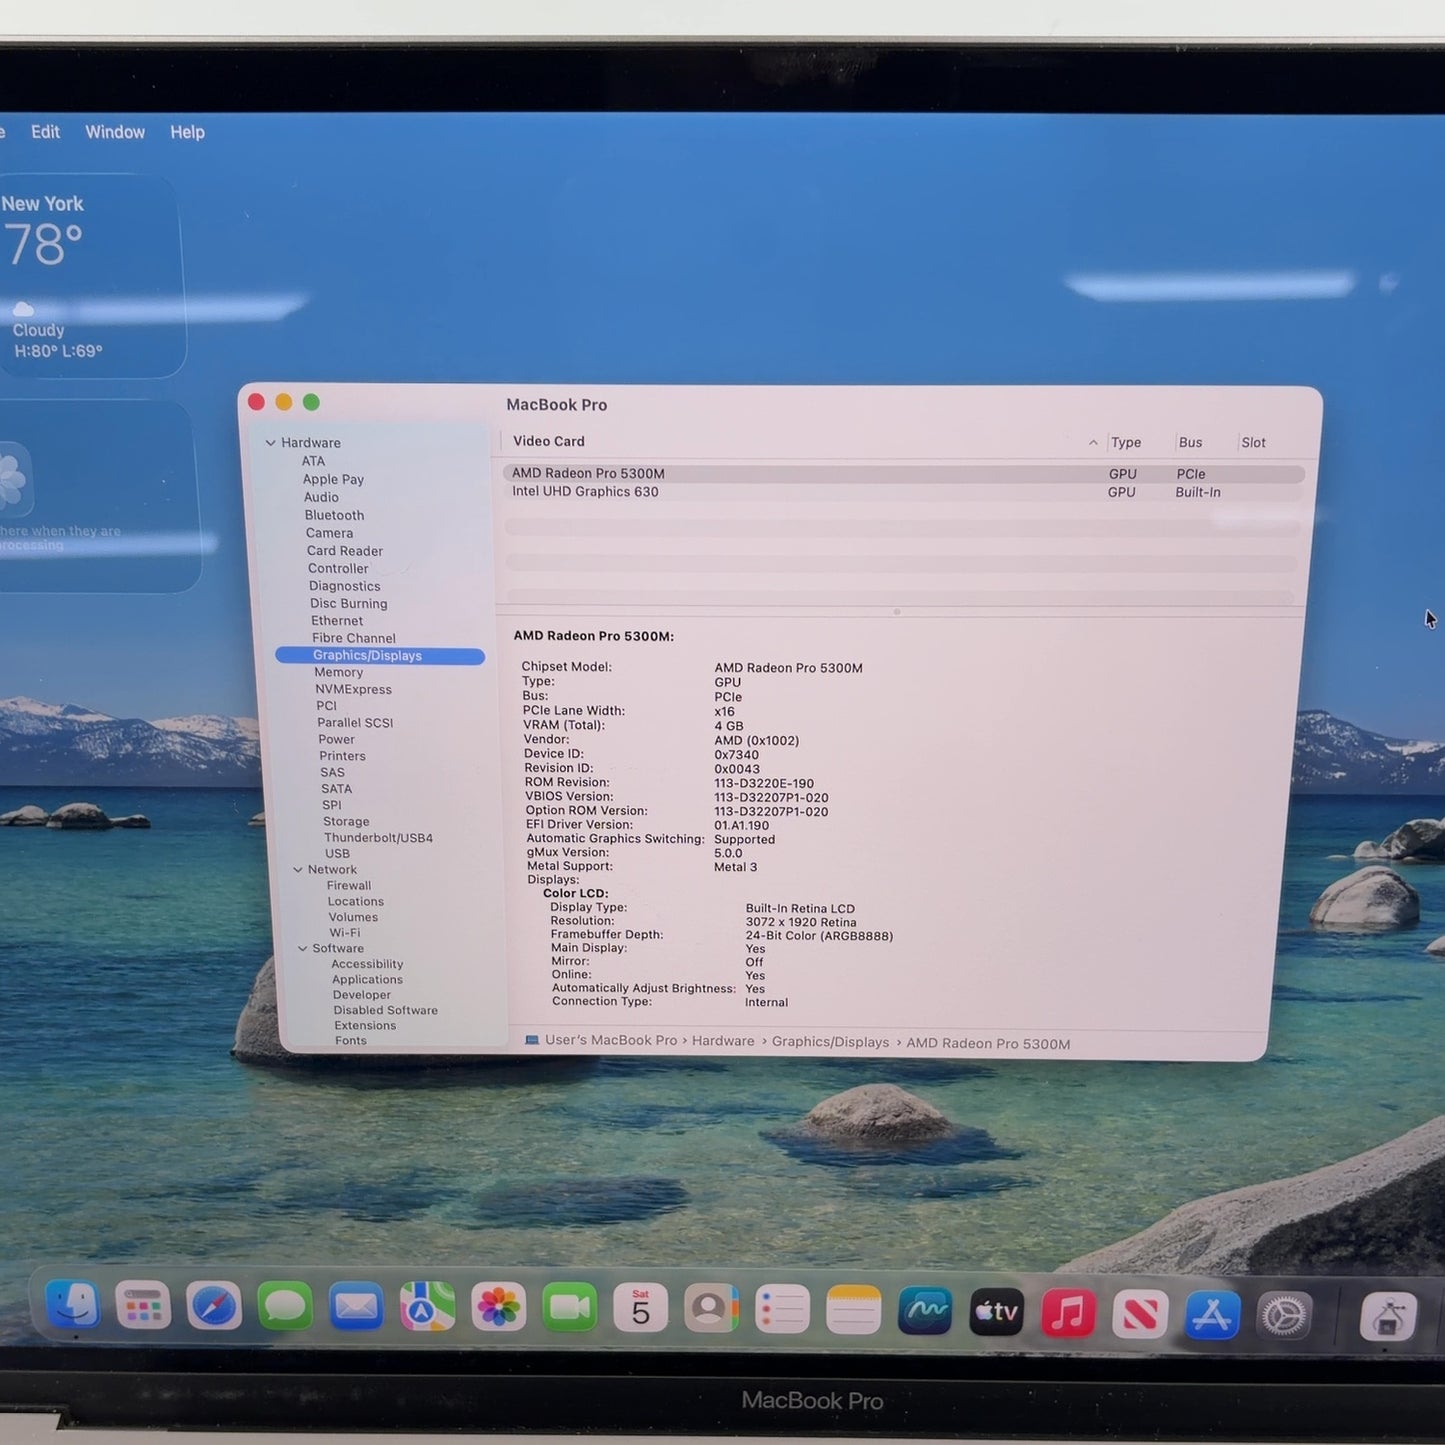Open Messages in the Dock

point(285,1307)
